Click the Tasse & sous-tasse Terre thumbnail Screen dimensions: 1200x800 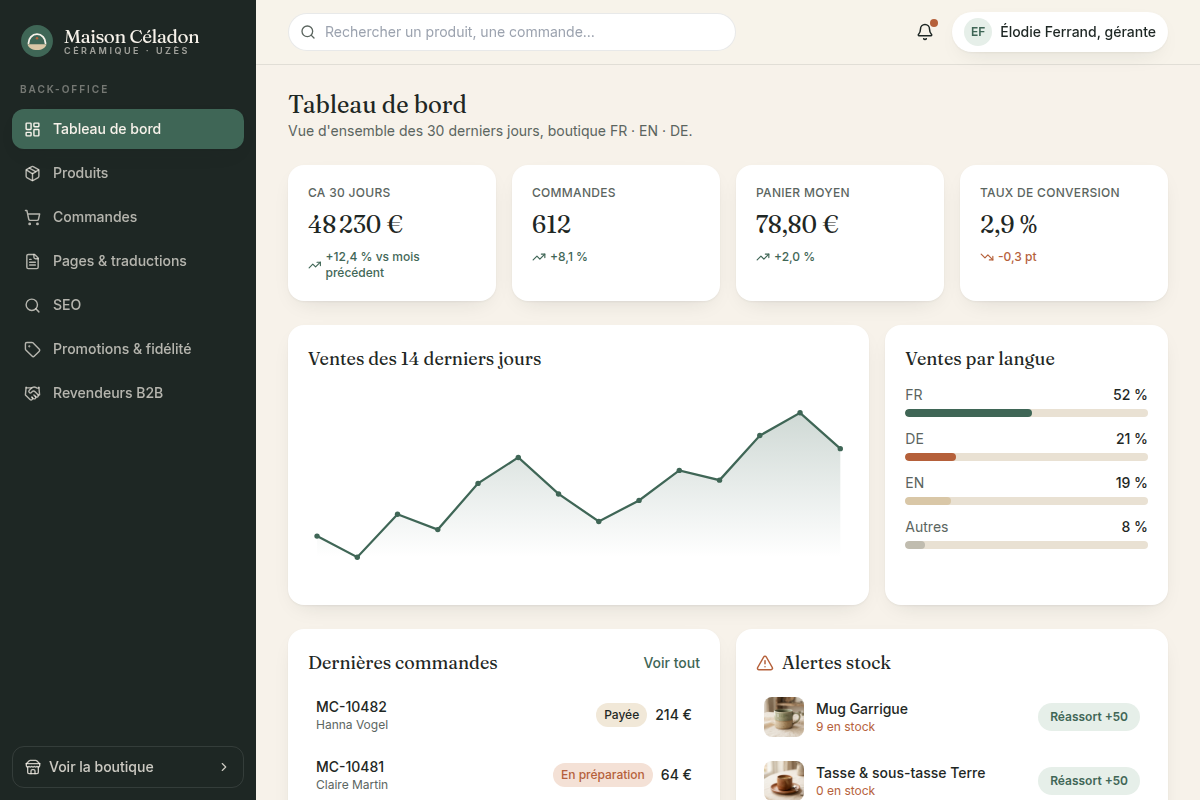784,780
